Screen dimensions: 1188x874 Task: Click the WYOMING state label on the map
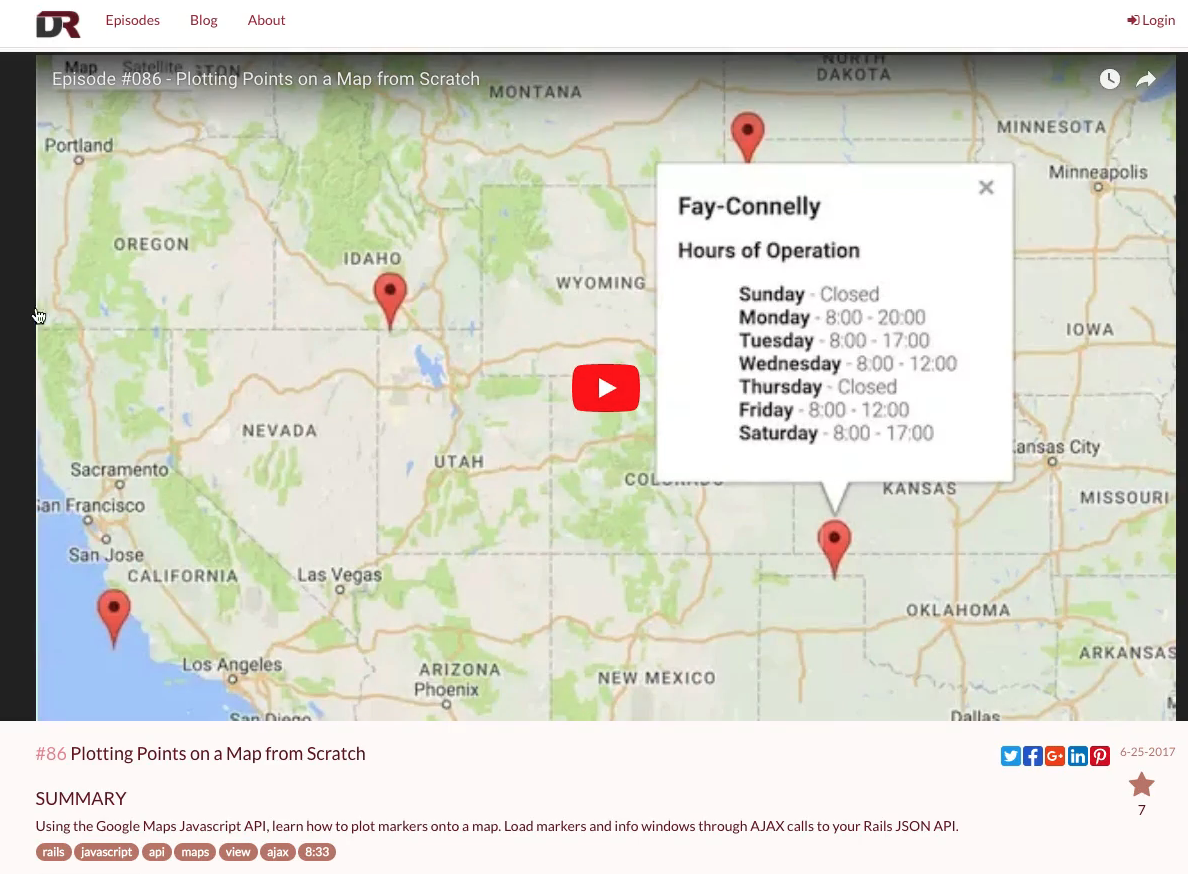[601, 283]
